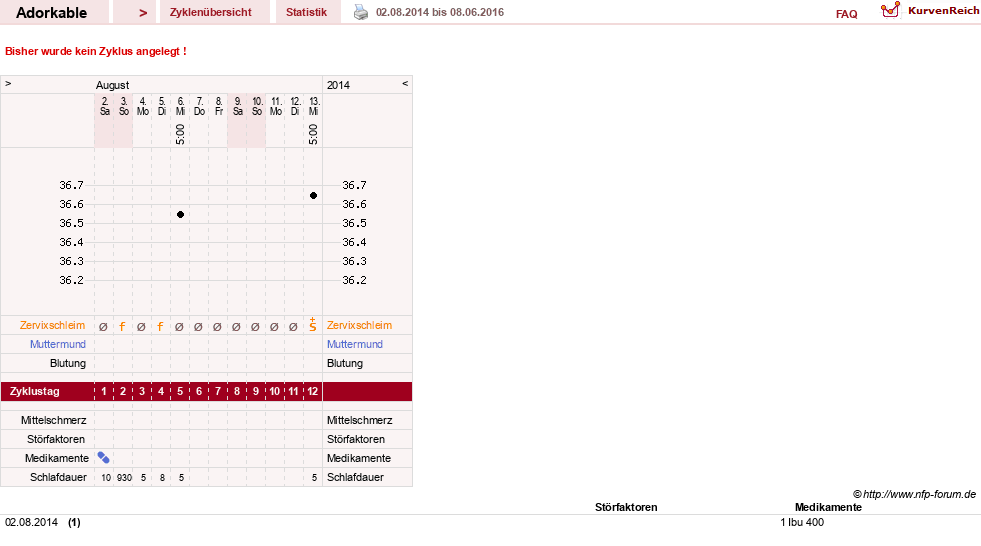The height and width of the screenshot is (546, 981).
Task: Click Zyklustag number 5
Action: click(180, 392)
